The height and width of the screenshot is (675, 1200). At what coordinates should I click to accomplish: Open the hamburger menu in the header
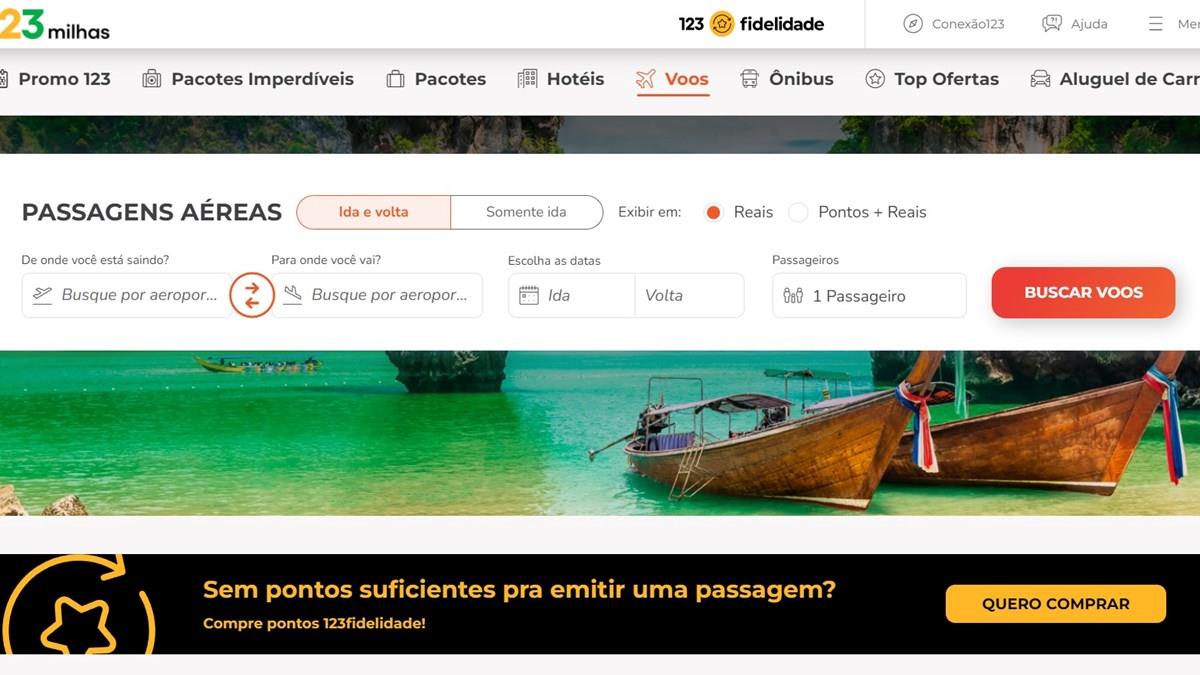click(1156, 24)
